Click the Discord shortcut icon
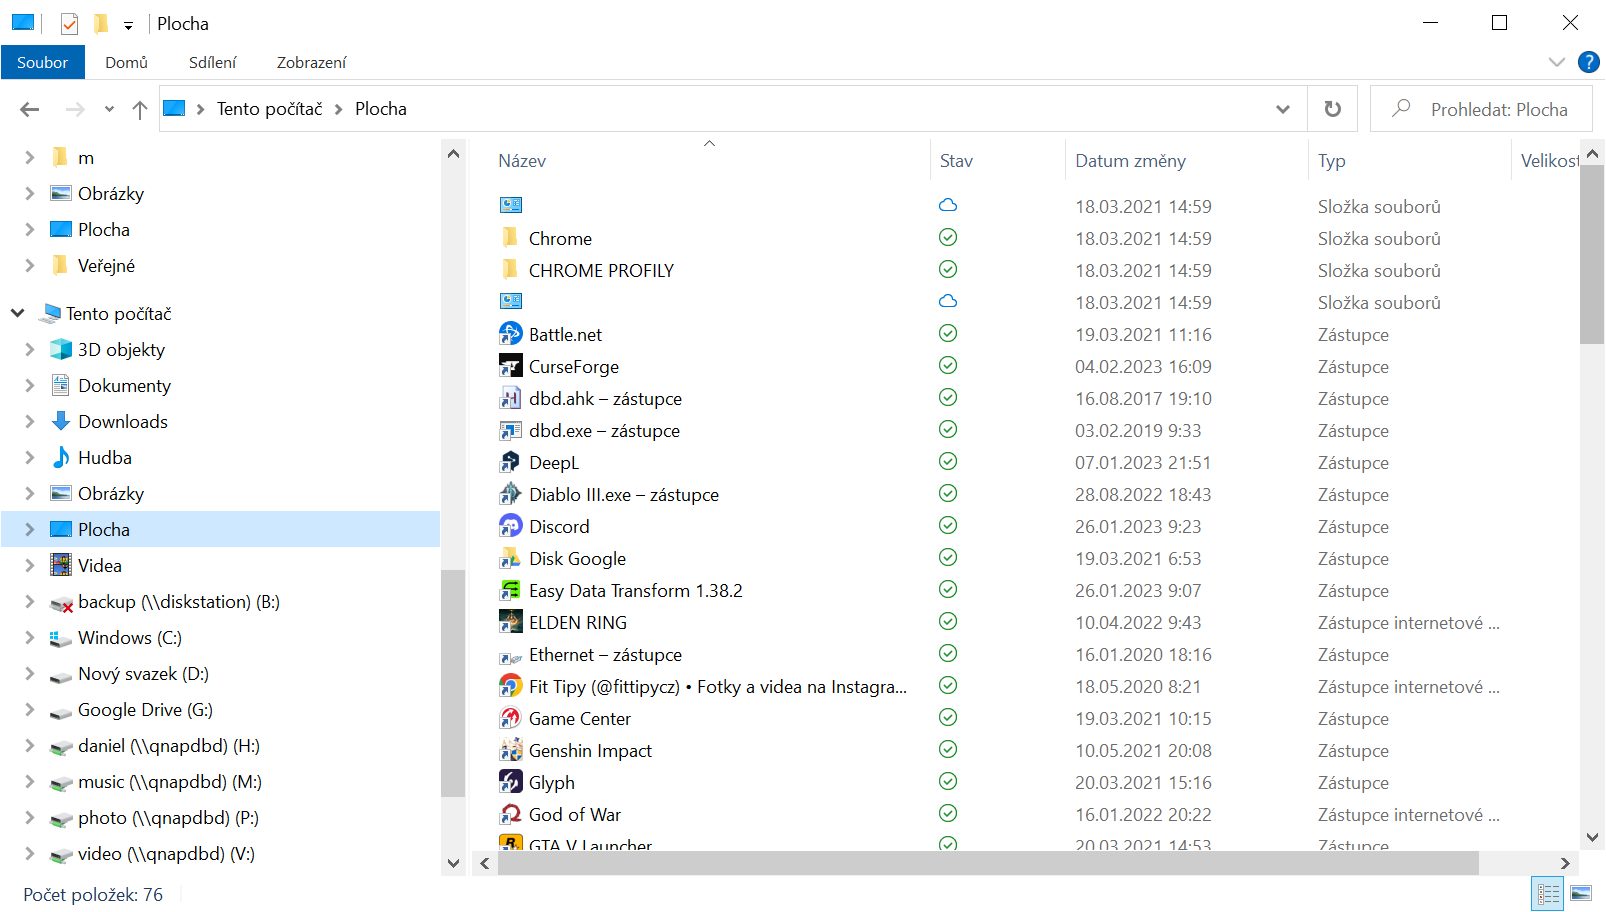The height and width of the screenshot is (912, 1606). (510, 526)
